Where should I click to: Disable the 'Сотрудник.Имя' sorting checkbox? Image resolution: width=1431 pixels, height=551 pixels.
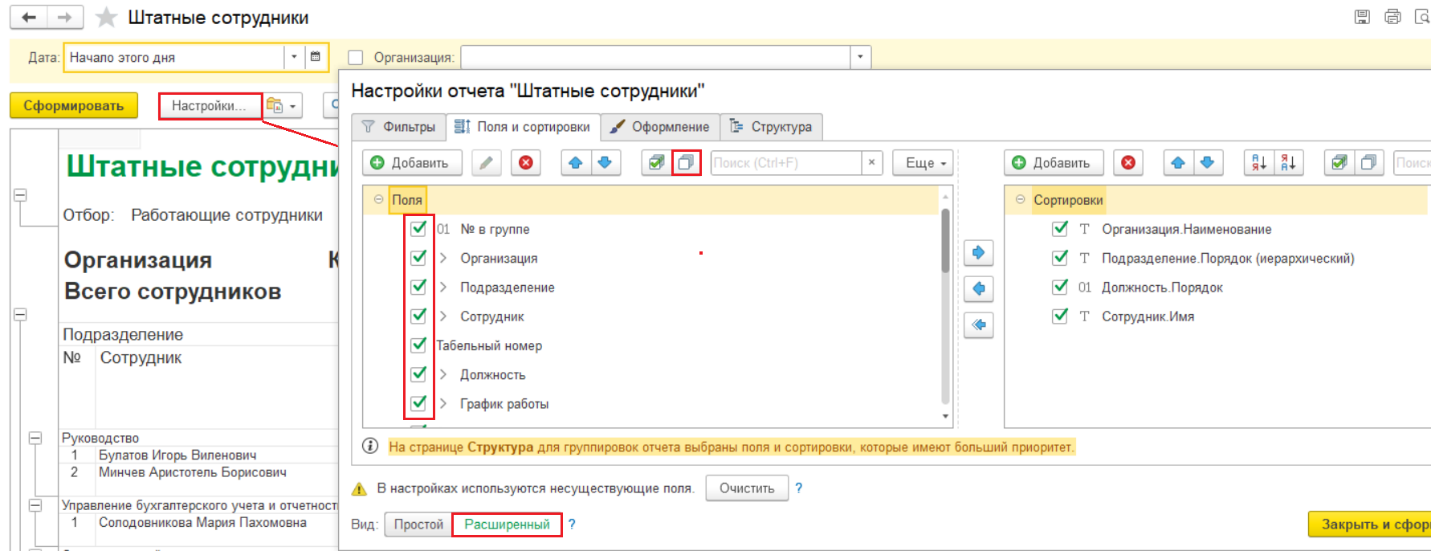1060,316
